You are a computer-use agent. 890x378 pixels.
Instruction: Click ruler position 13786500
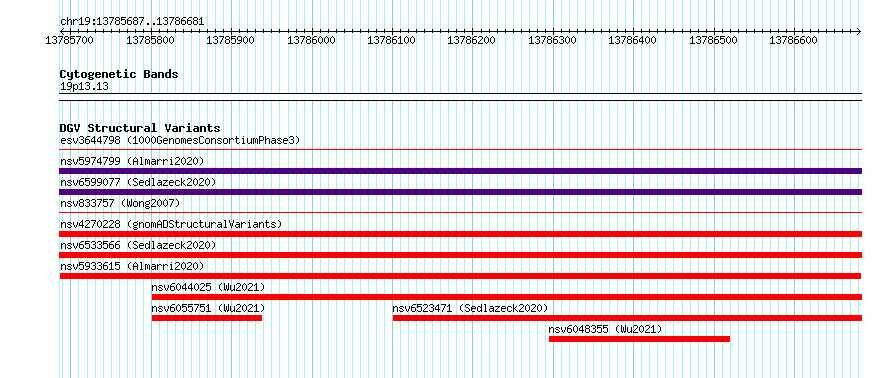click(x=713, y=40)
